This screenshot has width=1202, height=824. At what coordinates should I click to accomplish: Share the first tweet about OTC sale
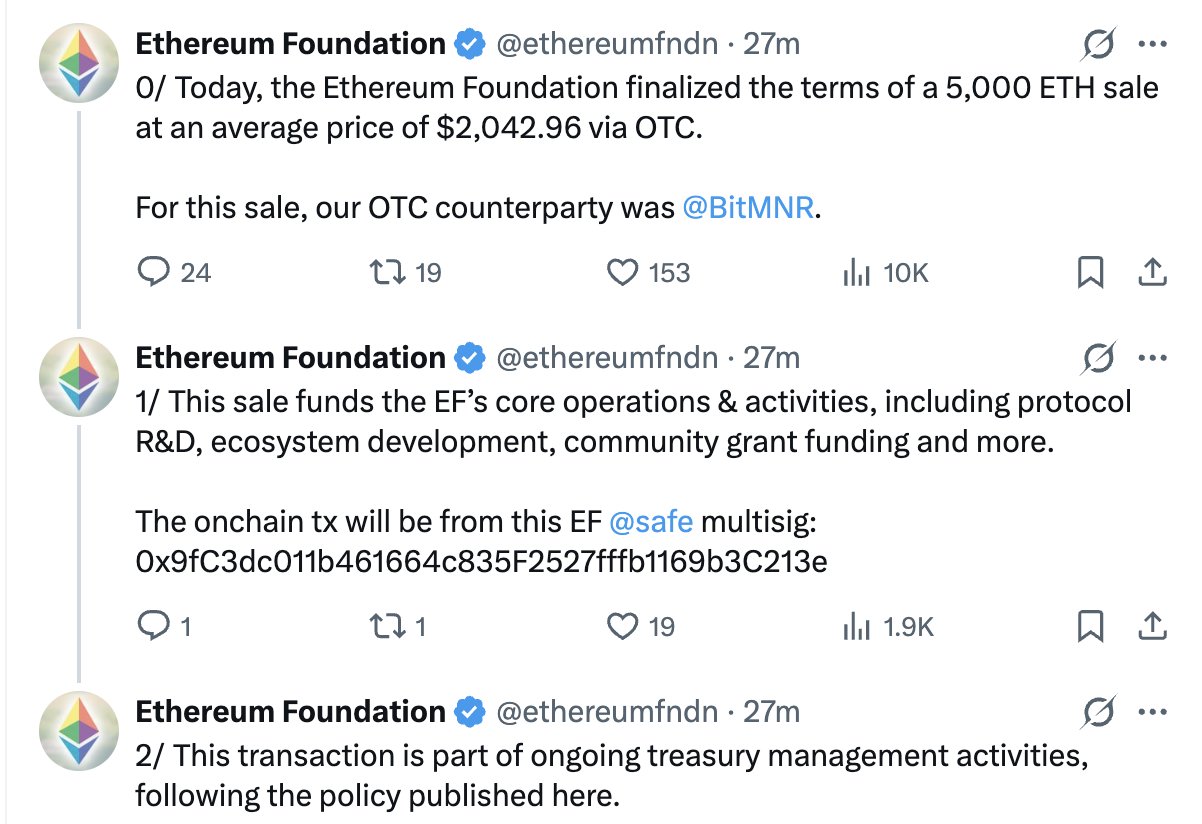[1151, 271]
